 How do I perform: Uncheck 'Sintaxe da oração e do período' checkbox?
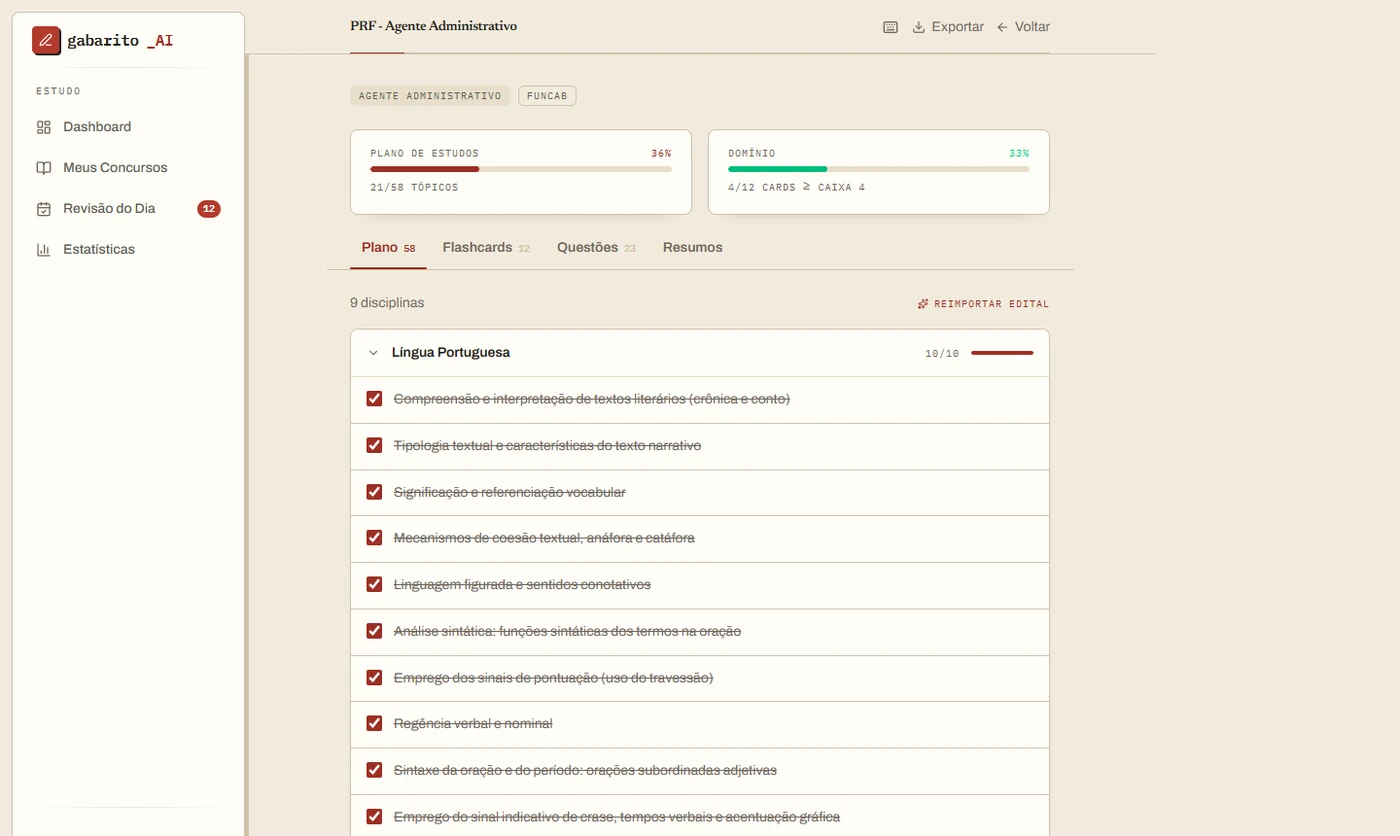(374, 770)
